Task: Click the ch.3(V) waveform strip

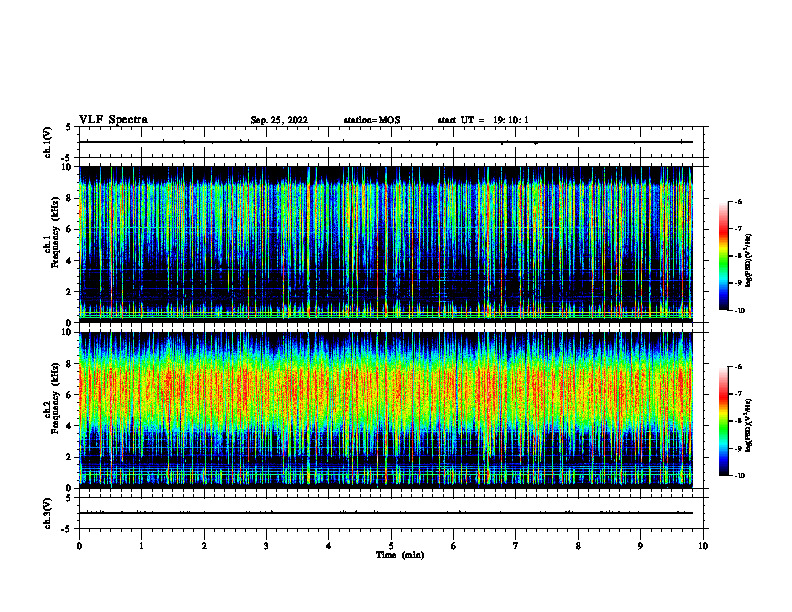Action: click(x=391, y=513)
